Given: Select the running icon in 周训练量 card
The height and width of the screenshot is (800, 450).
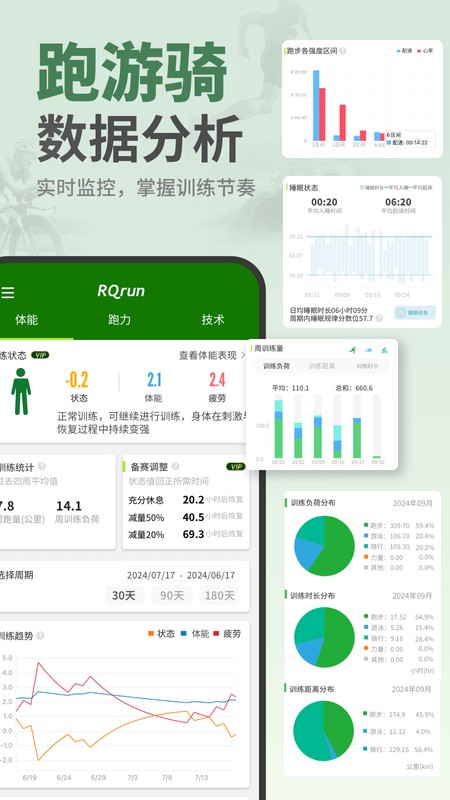Looking at the screenshot, I should pyautogui.click(x=353, y=349).
